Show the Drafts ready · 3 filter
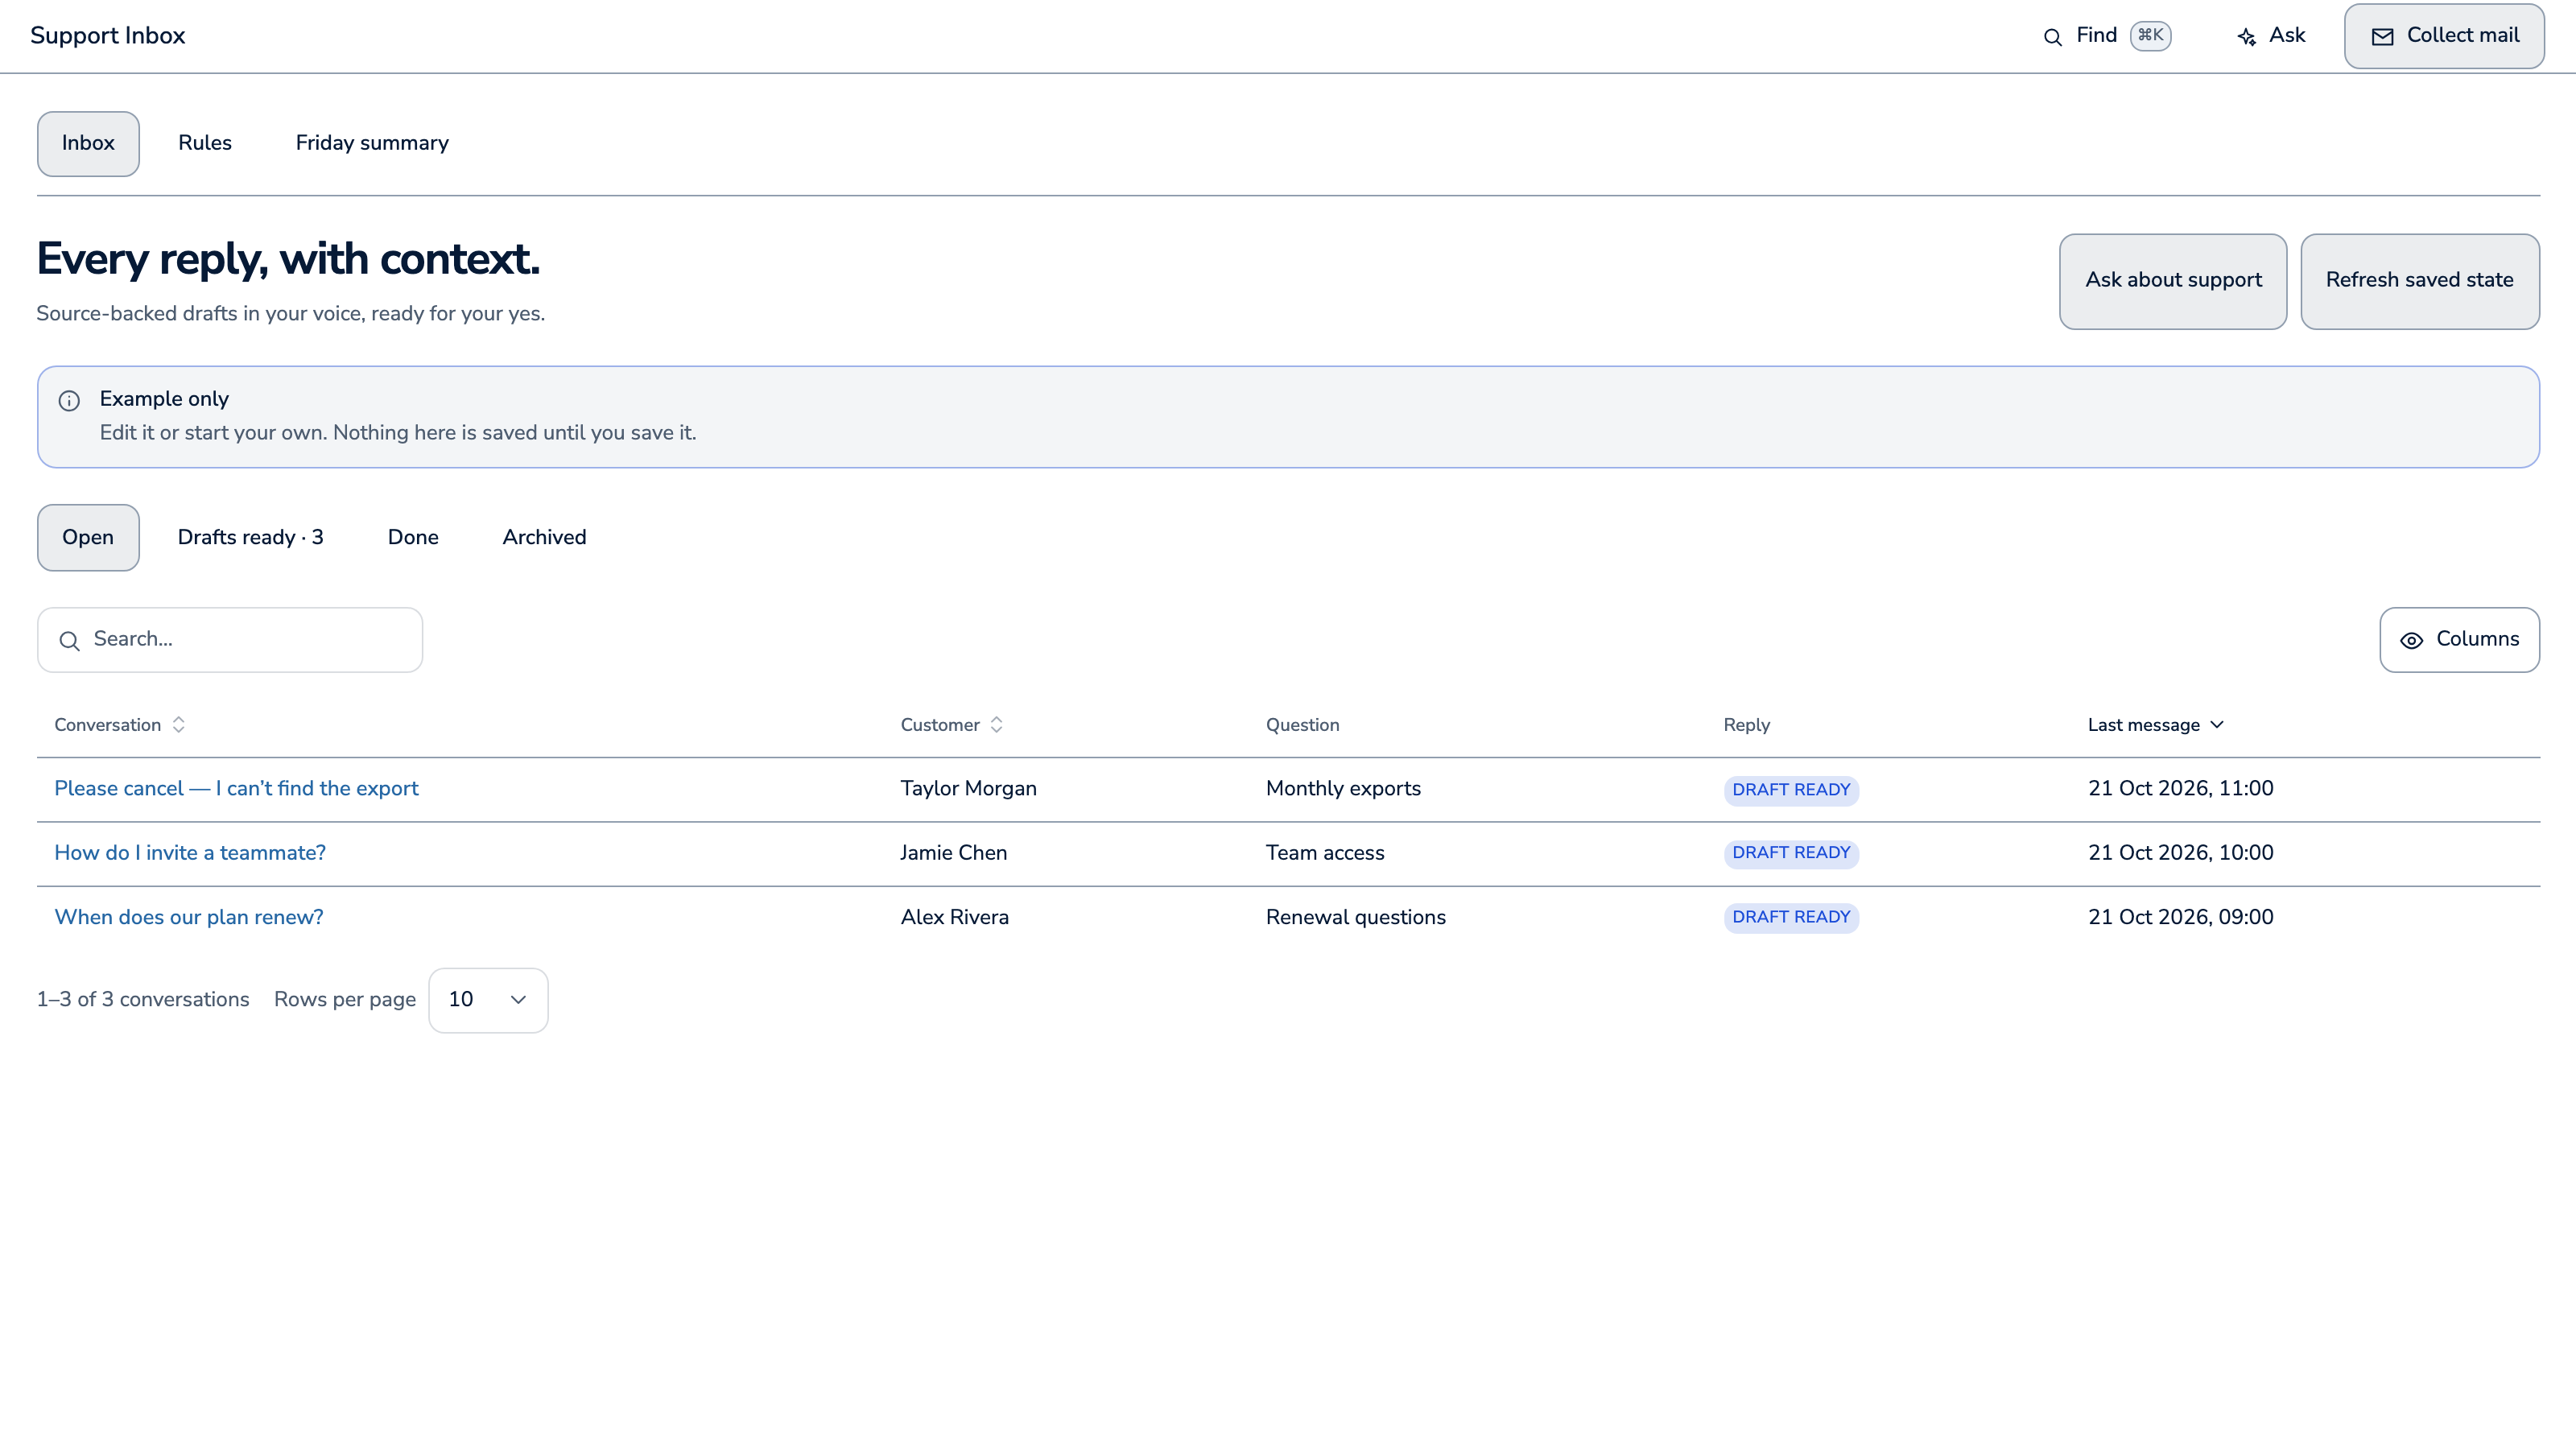This screenshot has width=2576, height=1449. pos(250,537)
